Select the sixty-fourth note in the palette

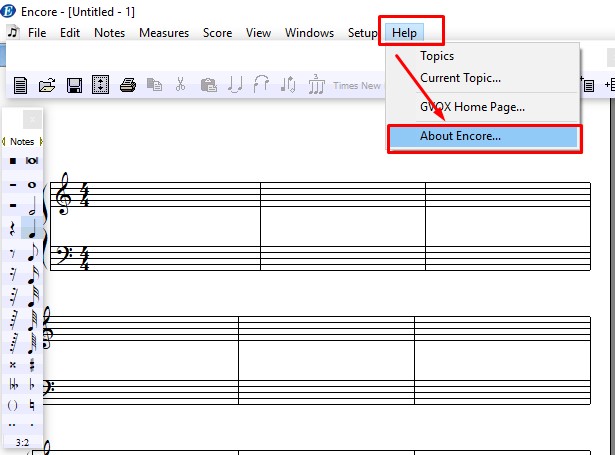click(x=33, y=320)
